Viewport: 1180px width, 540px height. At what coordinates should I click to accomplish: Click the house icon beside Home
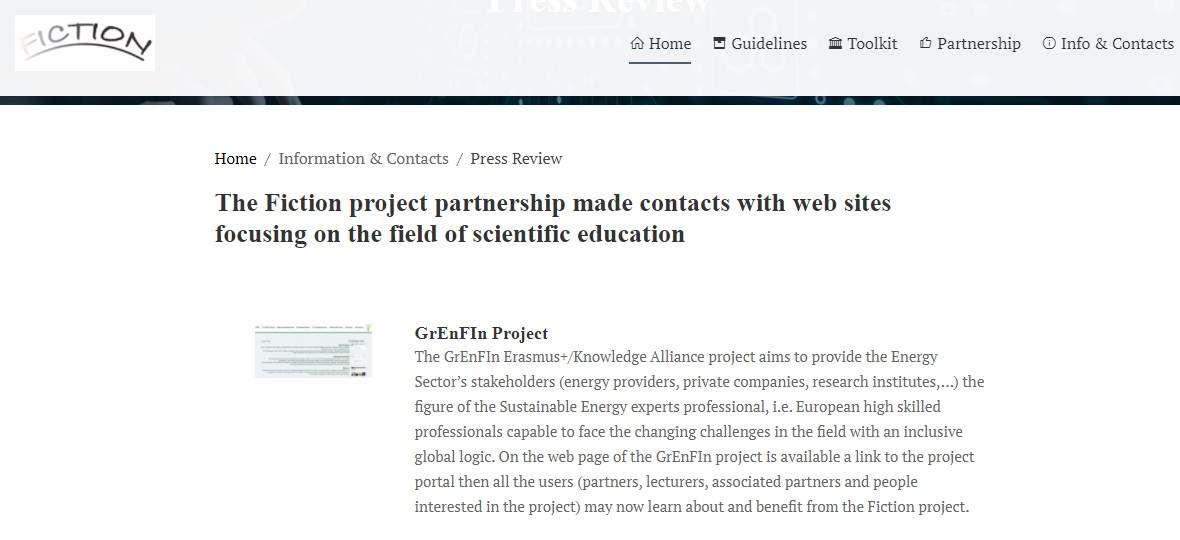pos(637,43)
